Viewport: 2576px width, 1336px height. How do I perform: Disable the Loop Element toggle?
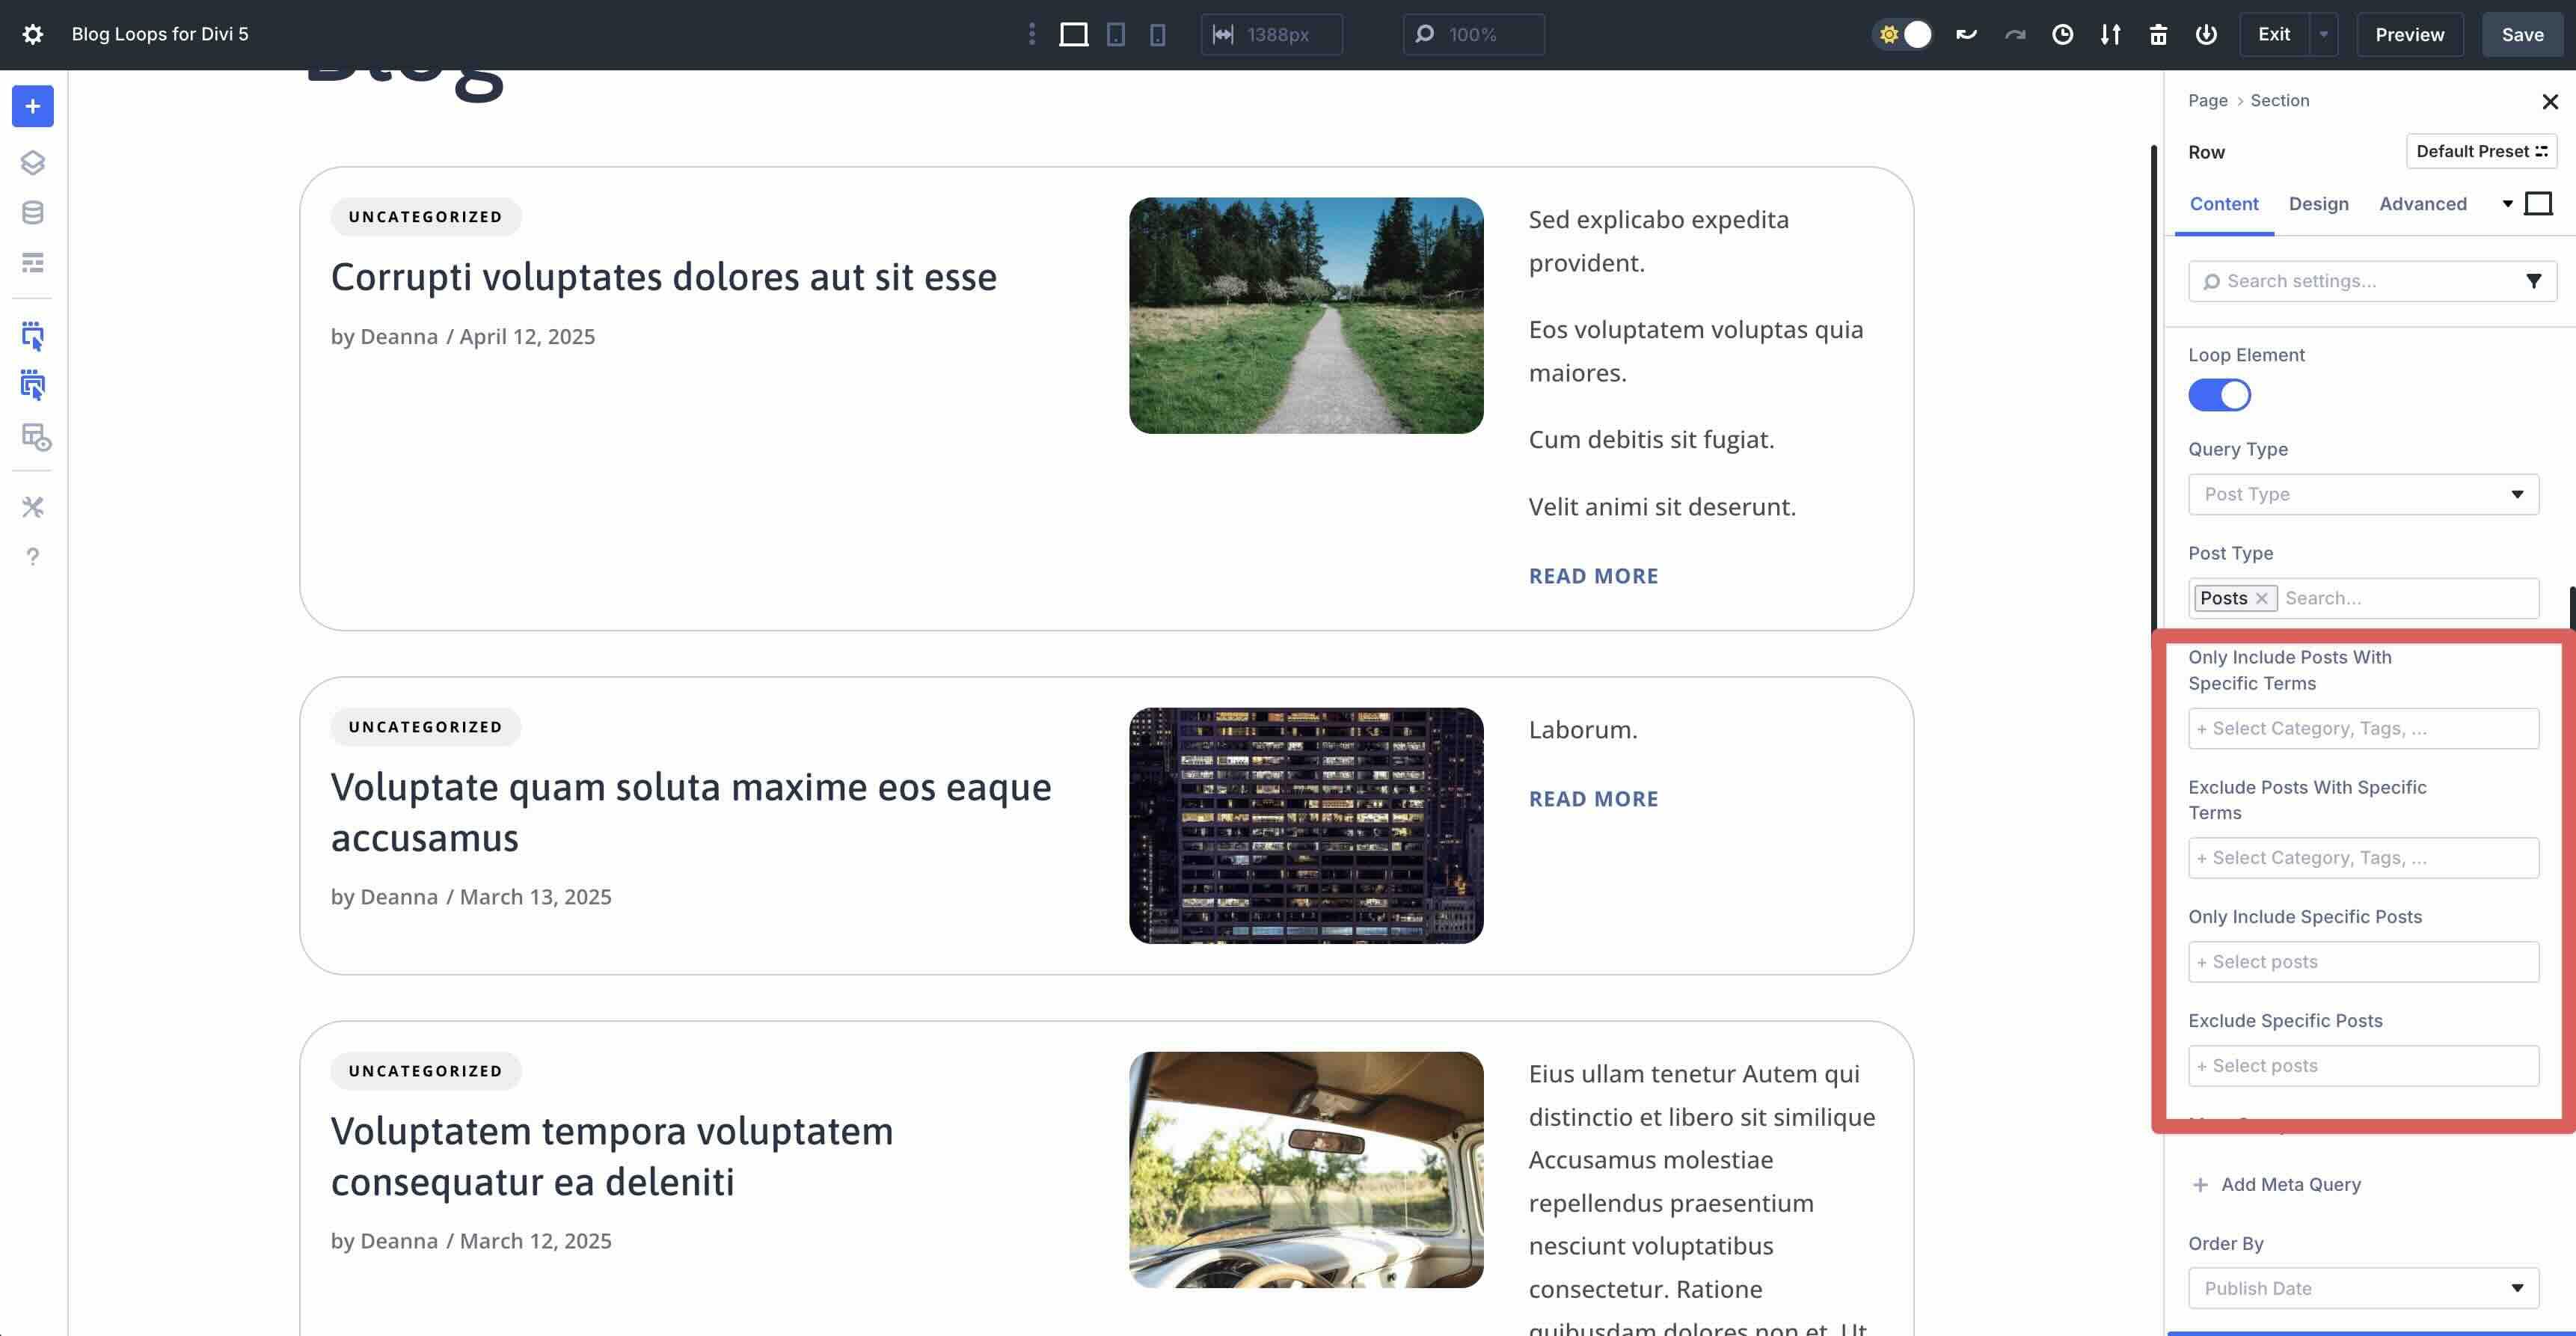coord(2219,395)
